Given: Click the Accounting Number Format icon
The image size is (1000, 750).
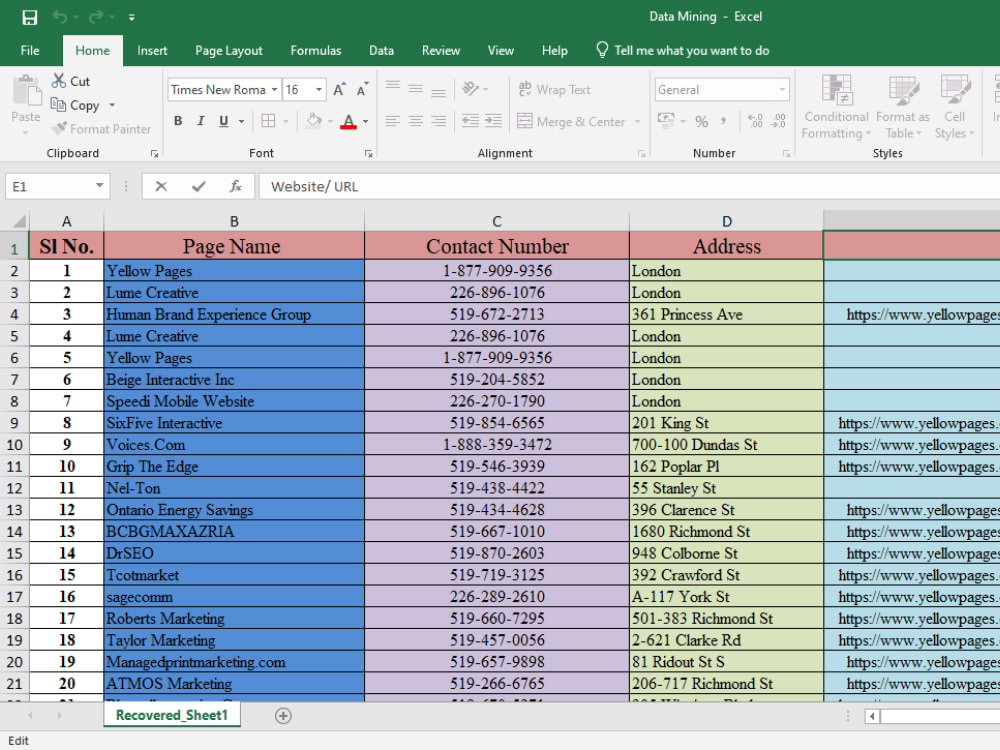Looking at the screenshot, I should tap(666, 121).
